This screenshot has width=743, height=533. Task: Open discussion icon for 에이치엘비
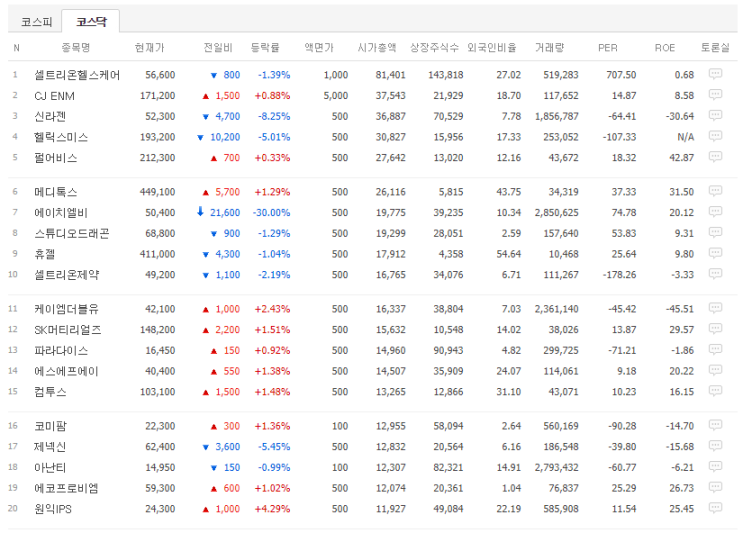point(715,212)
